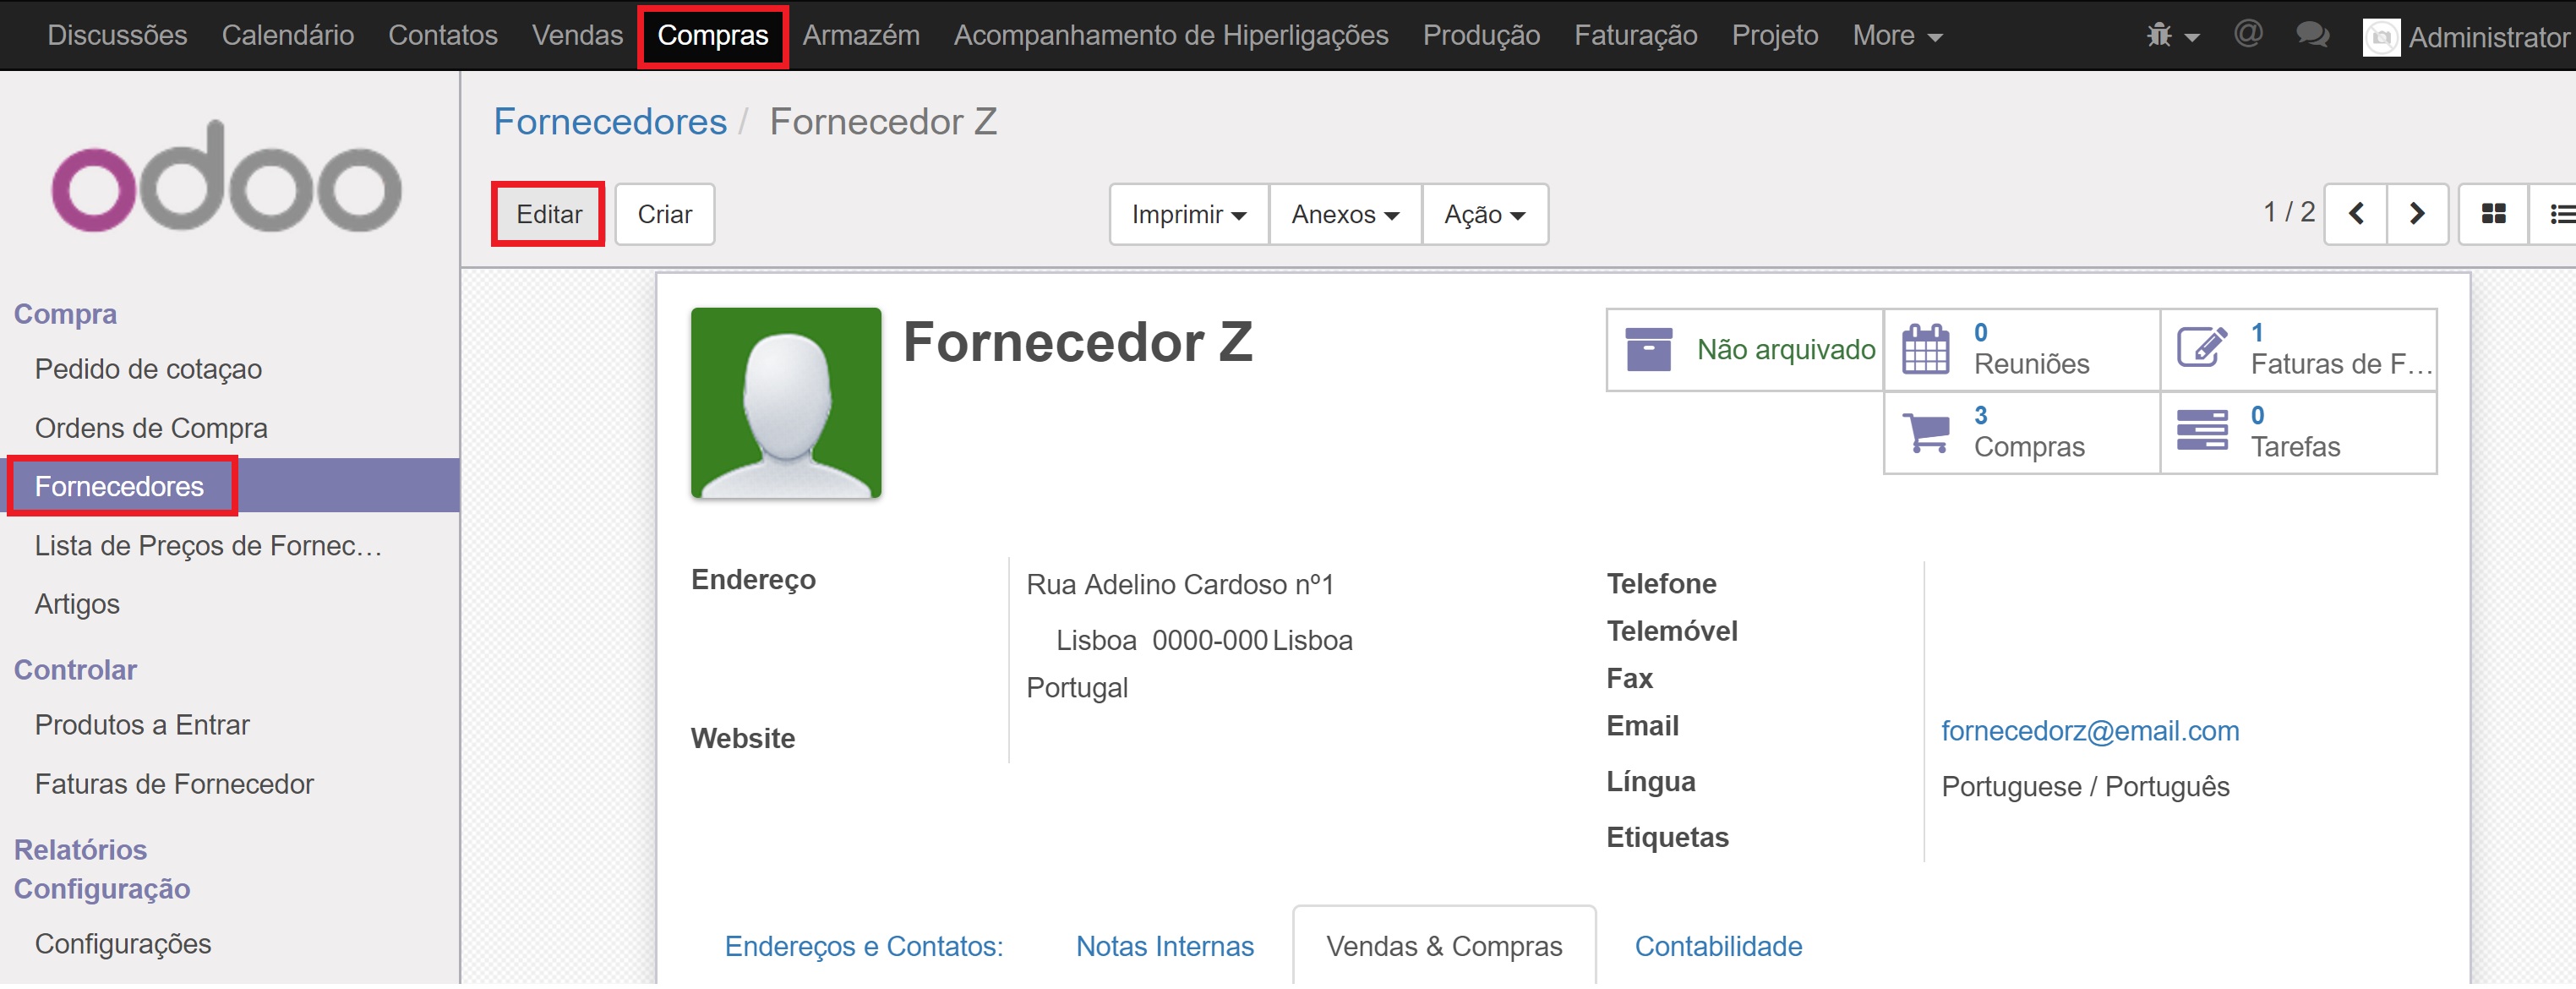Expand the More menu
The height and width of the screenshot is (989, 2576).
[x=1896, y=36]
